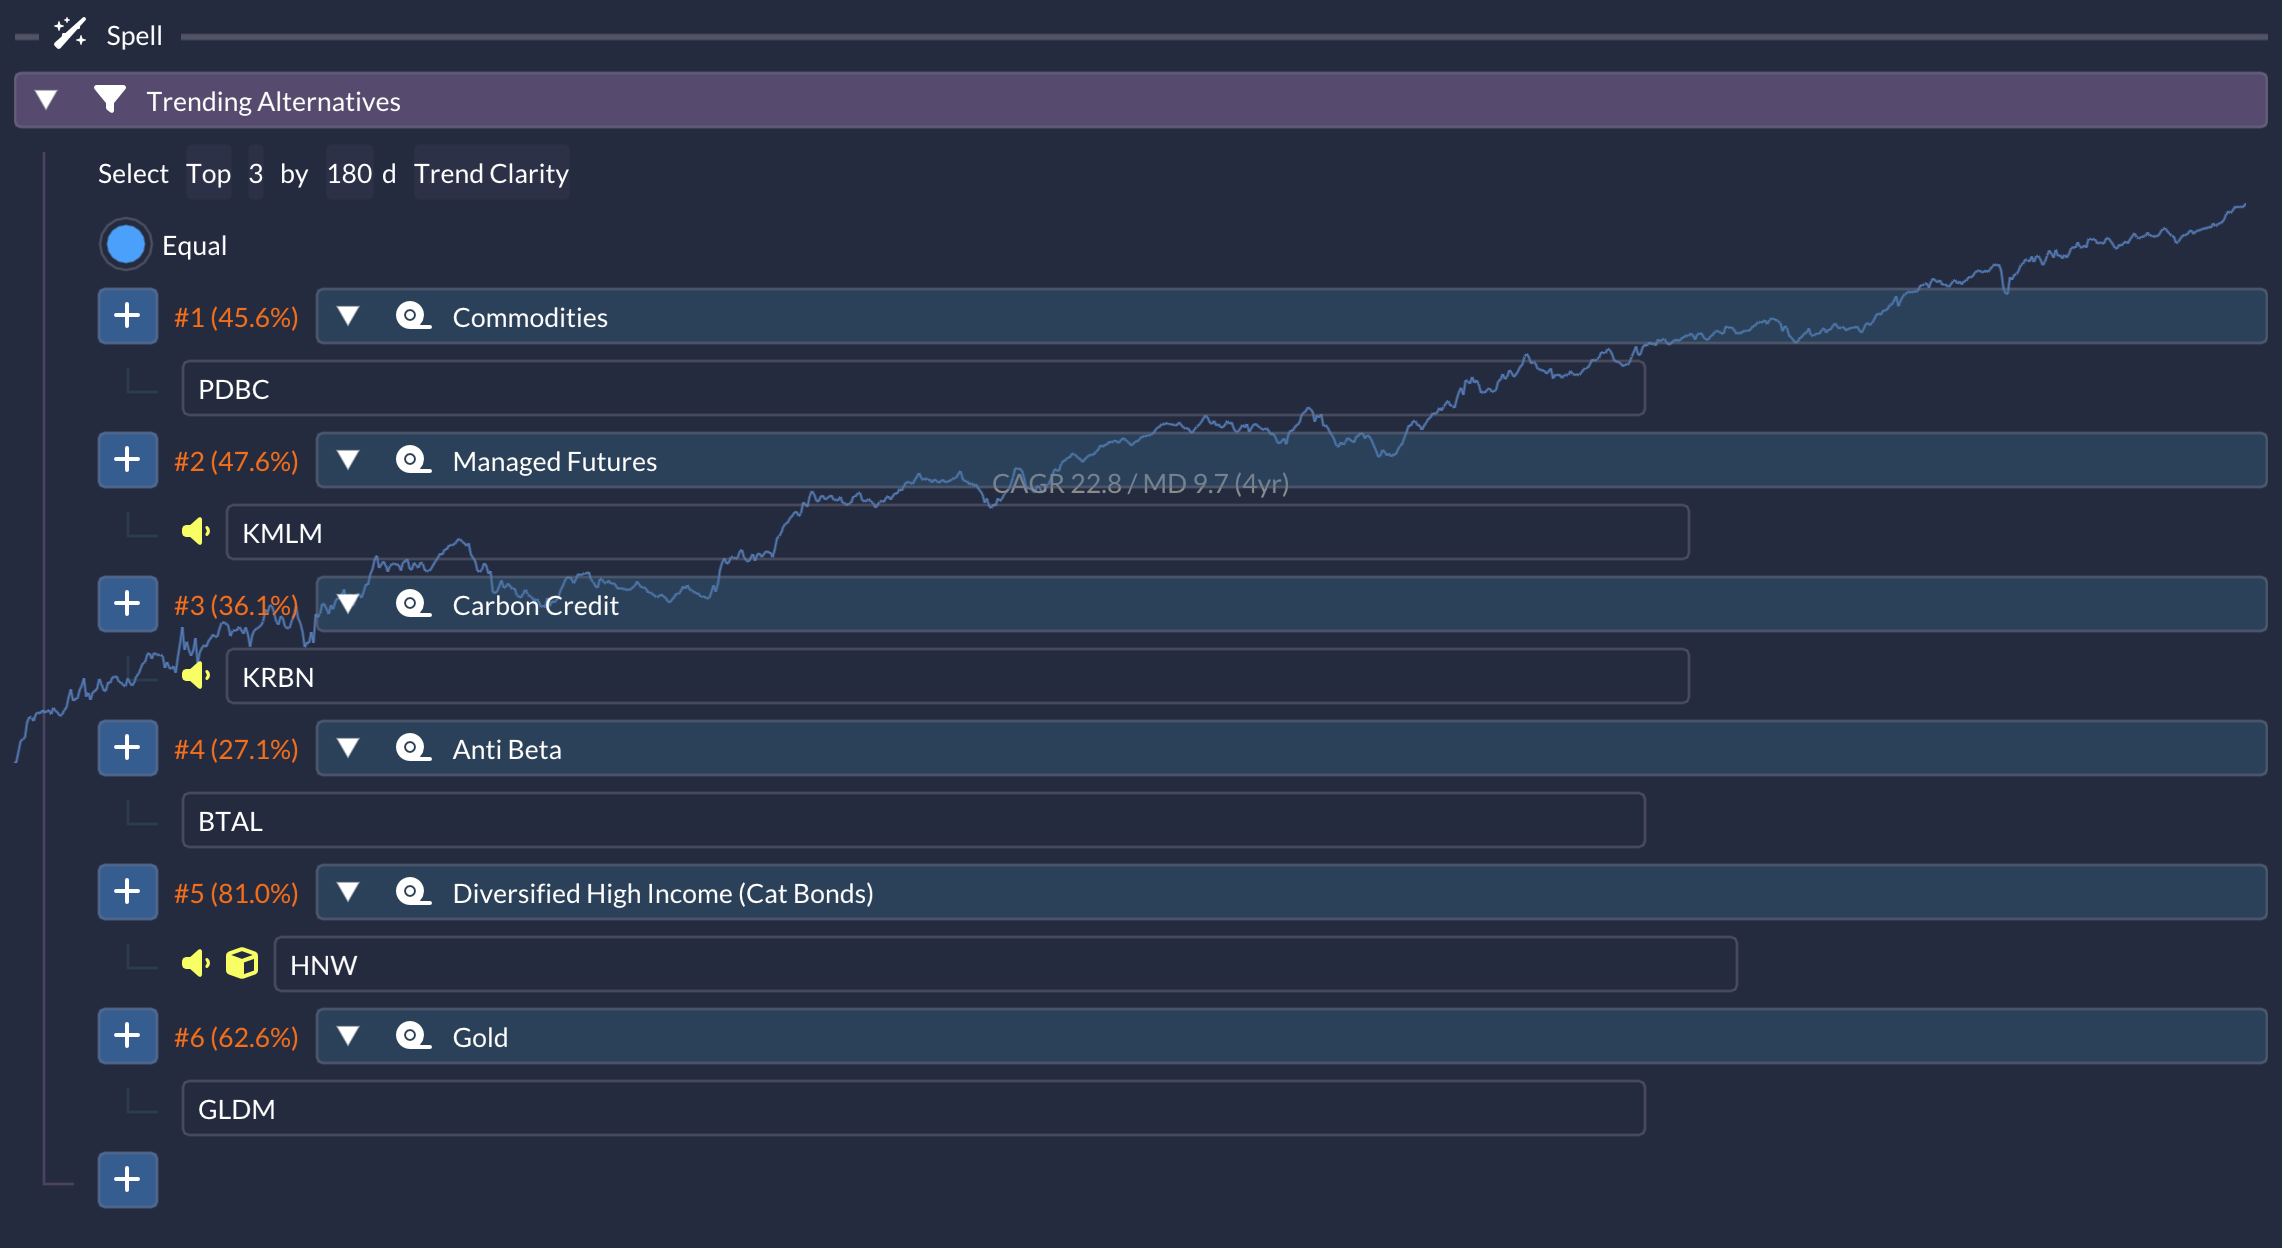Toggle the Top selection mode field
The width and height of the screenshot is (2282, 1248).
coord(208,174)
